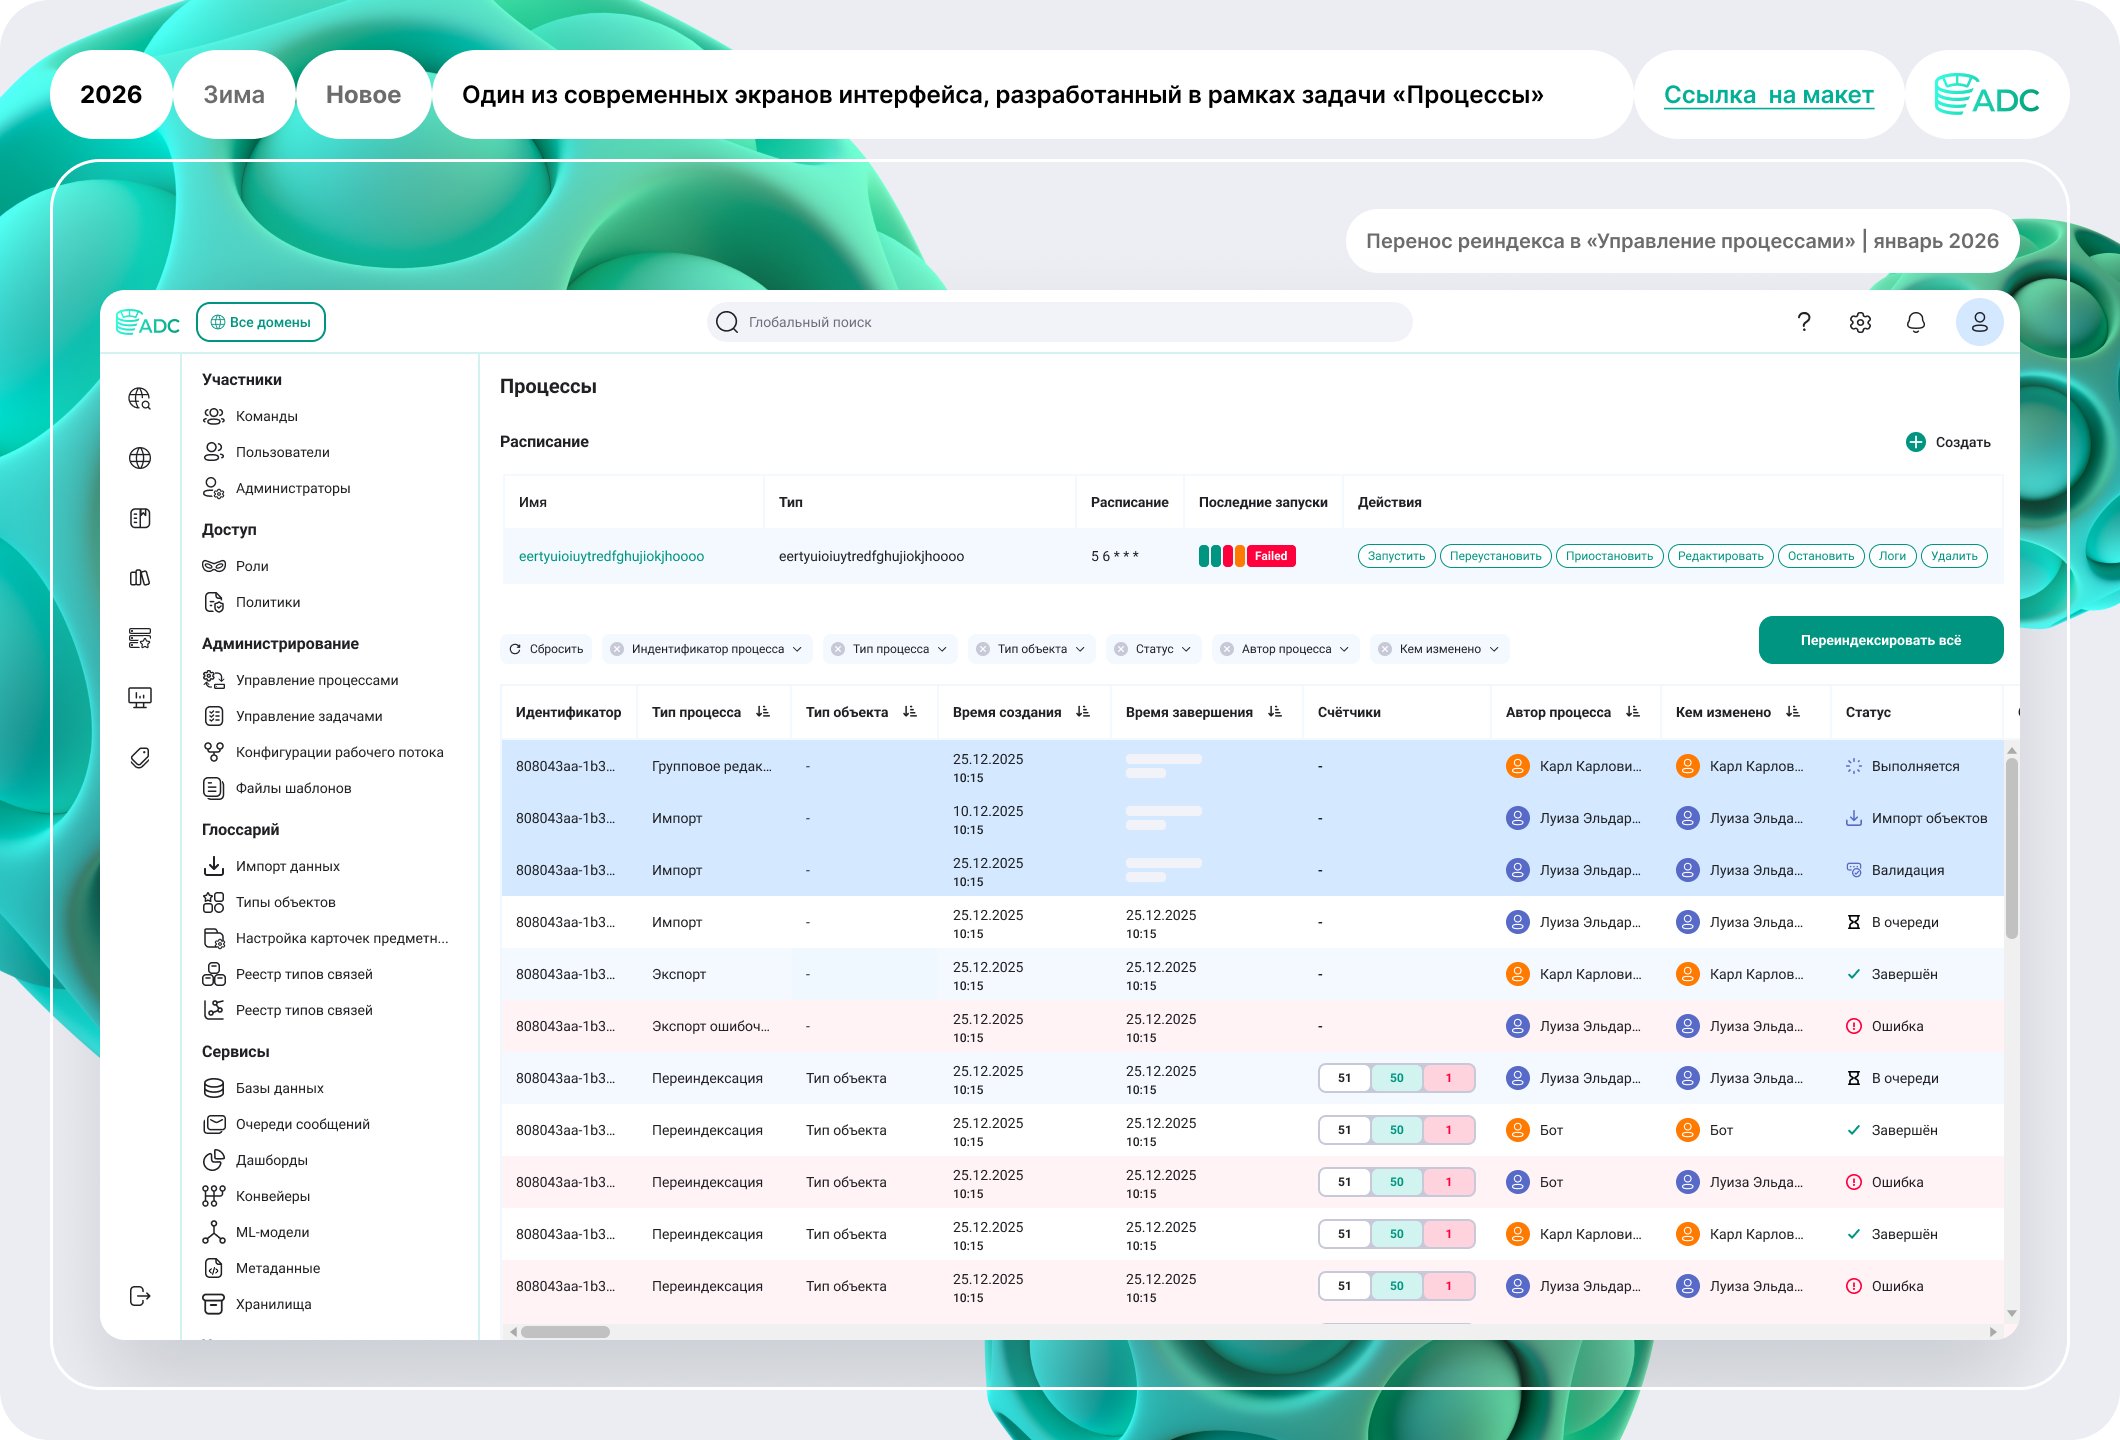Click the Сбросить filters button
Screen dimensions: 2120x1440
[546, 649]
